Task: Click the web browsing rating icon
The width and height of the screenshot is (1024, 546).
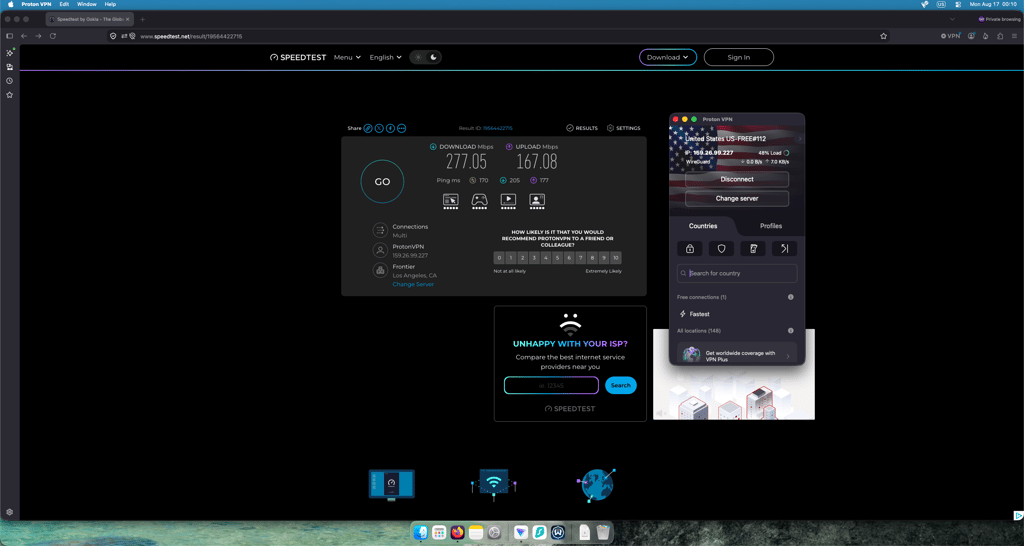Action: 451,200
